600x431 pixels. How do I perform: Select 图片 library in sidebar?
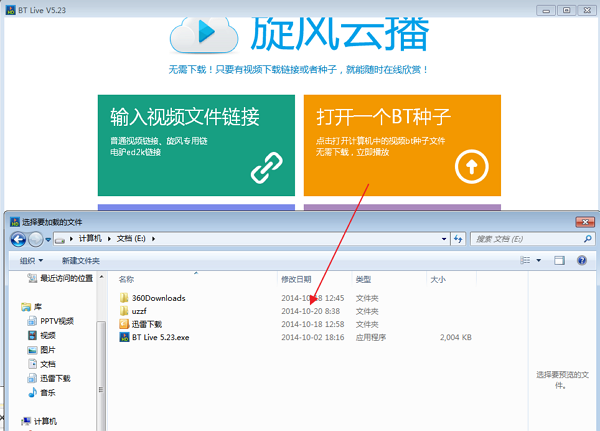48,350
